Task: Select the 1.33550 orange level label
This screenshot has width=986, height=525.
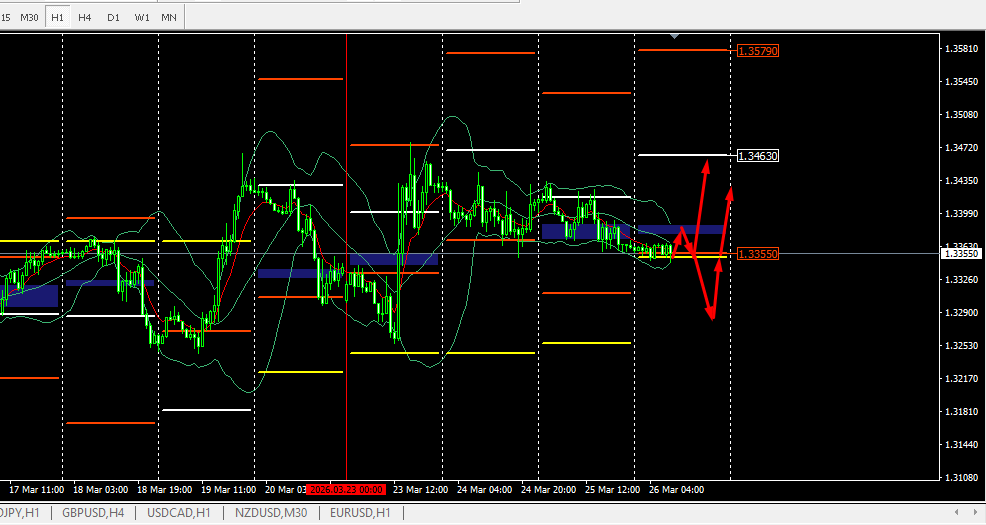Action: pyautogui.click(x=758, y=254)
